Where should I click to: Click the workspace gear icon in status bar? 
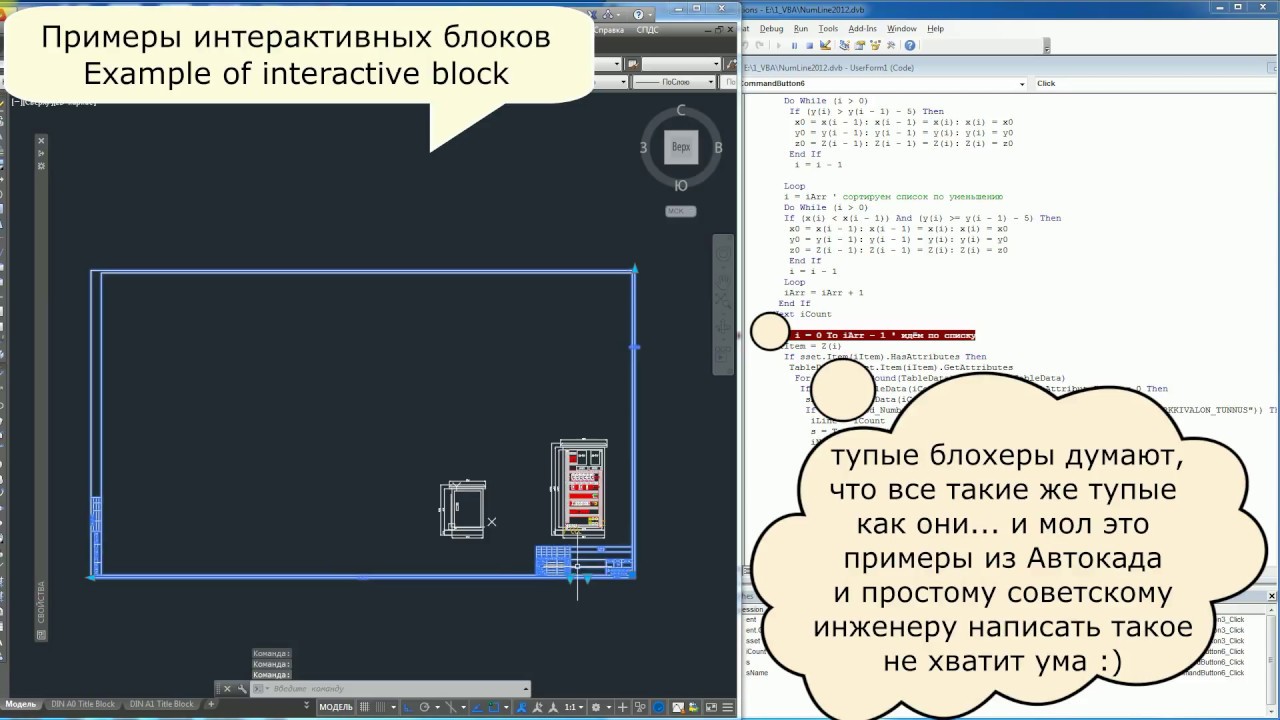tap(596, 707)
